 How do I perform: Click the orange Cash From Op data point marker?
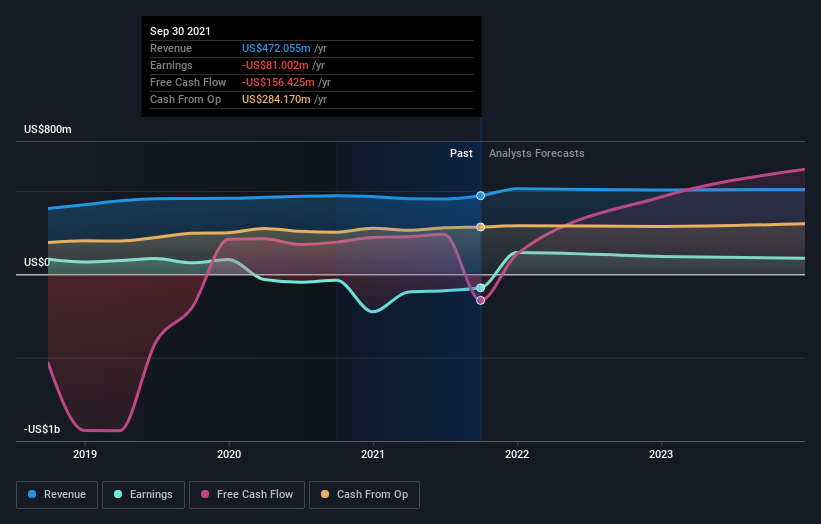(x=481, y=227)
